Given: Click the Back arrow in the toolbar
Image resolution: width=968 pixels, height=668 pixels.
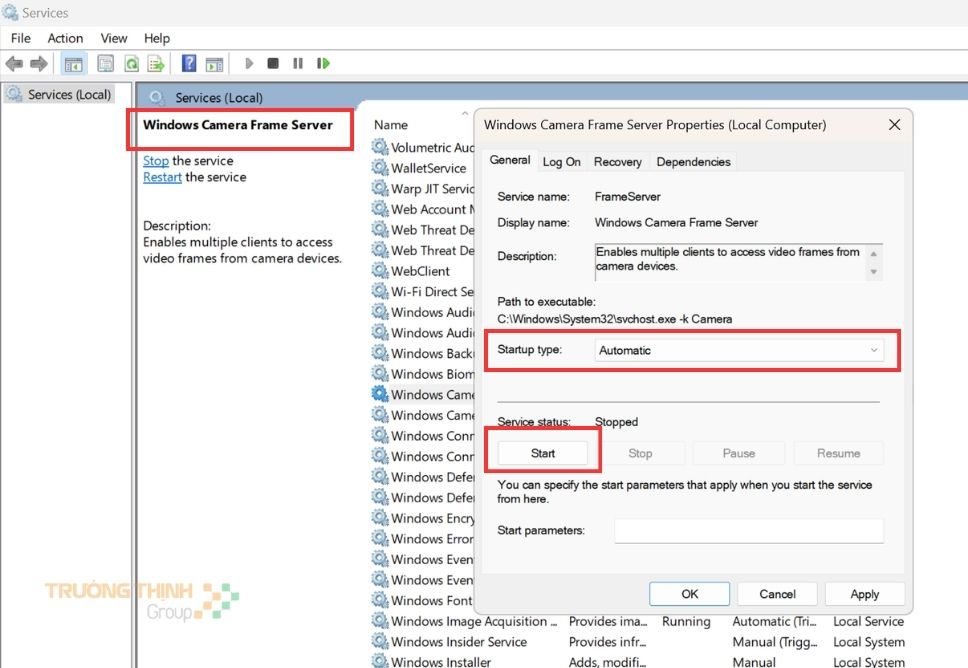Looking at the screenshot, I should (x=14, y=64).
